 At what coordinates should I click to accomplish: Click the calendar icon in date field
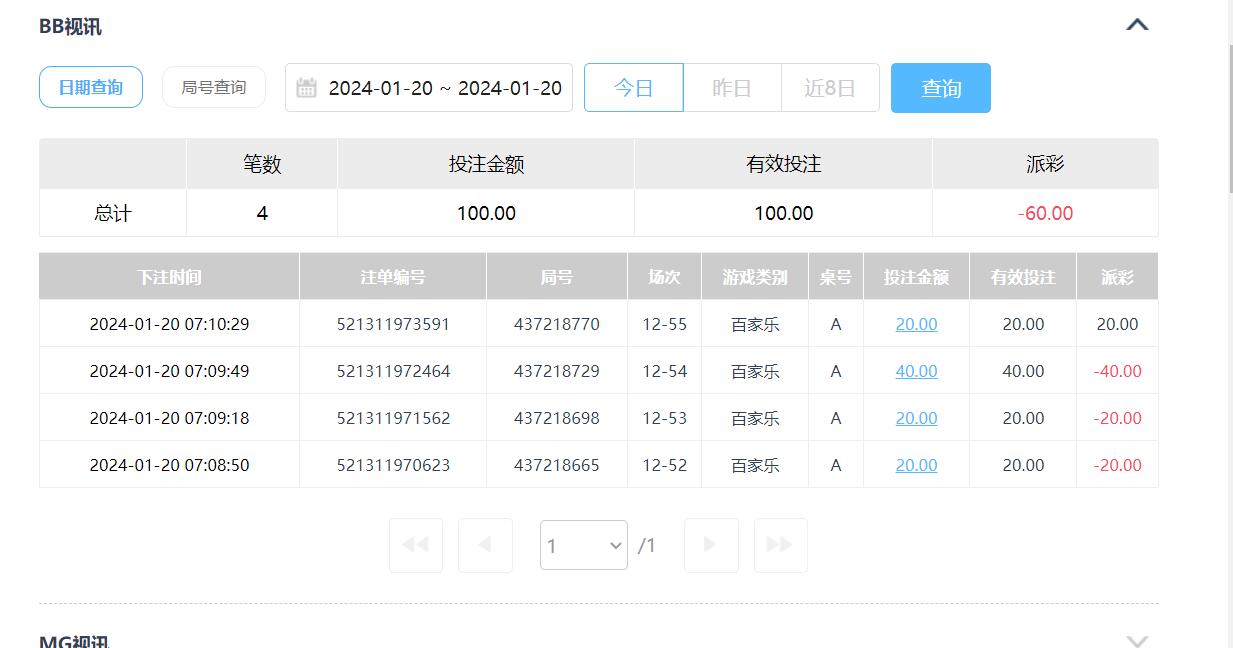click(306, 88)
